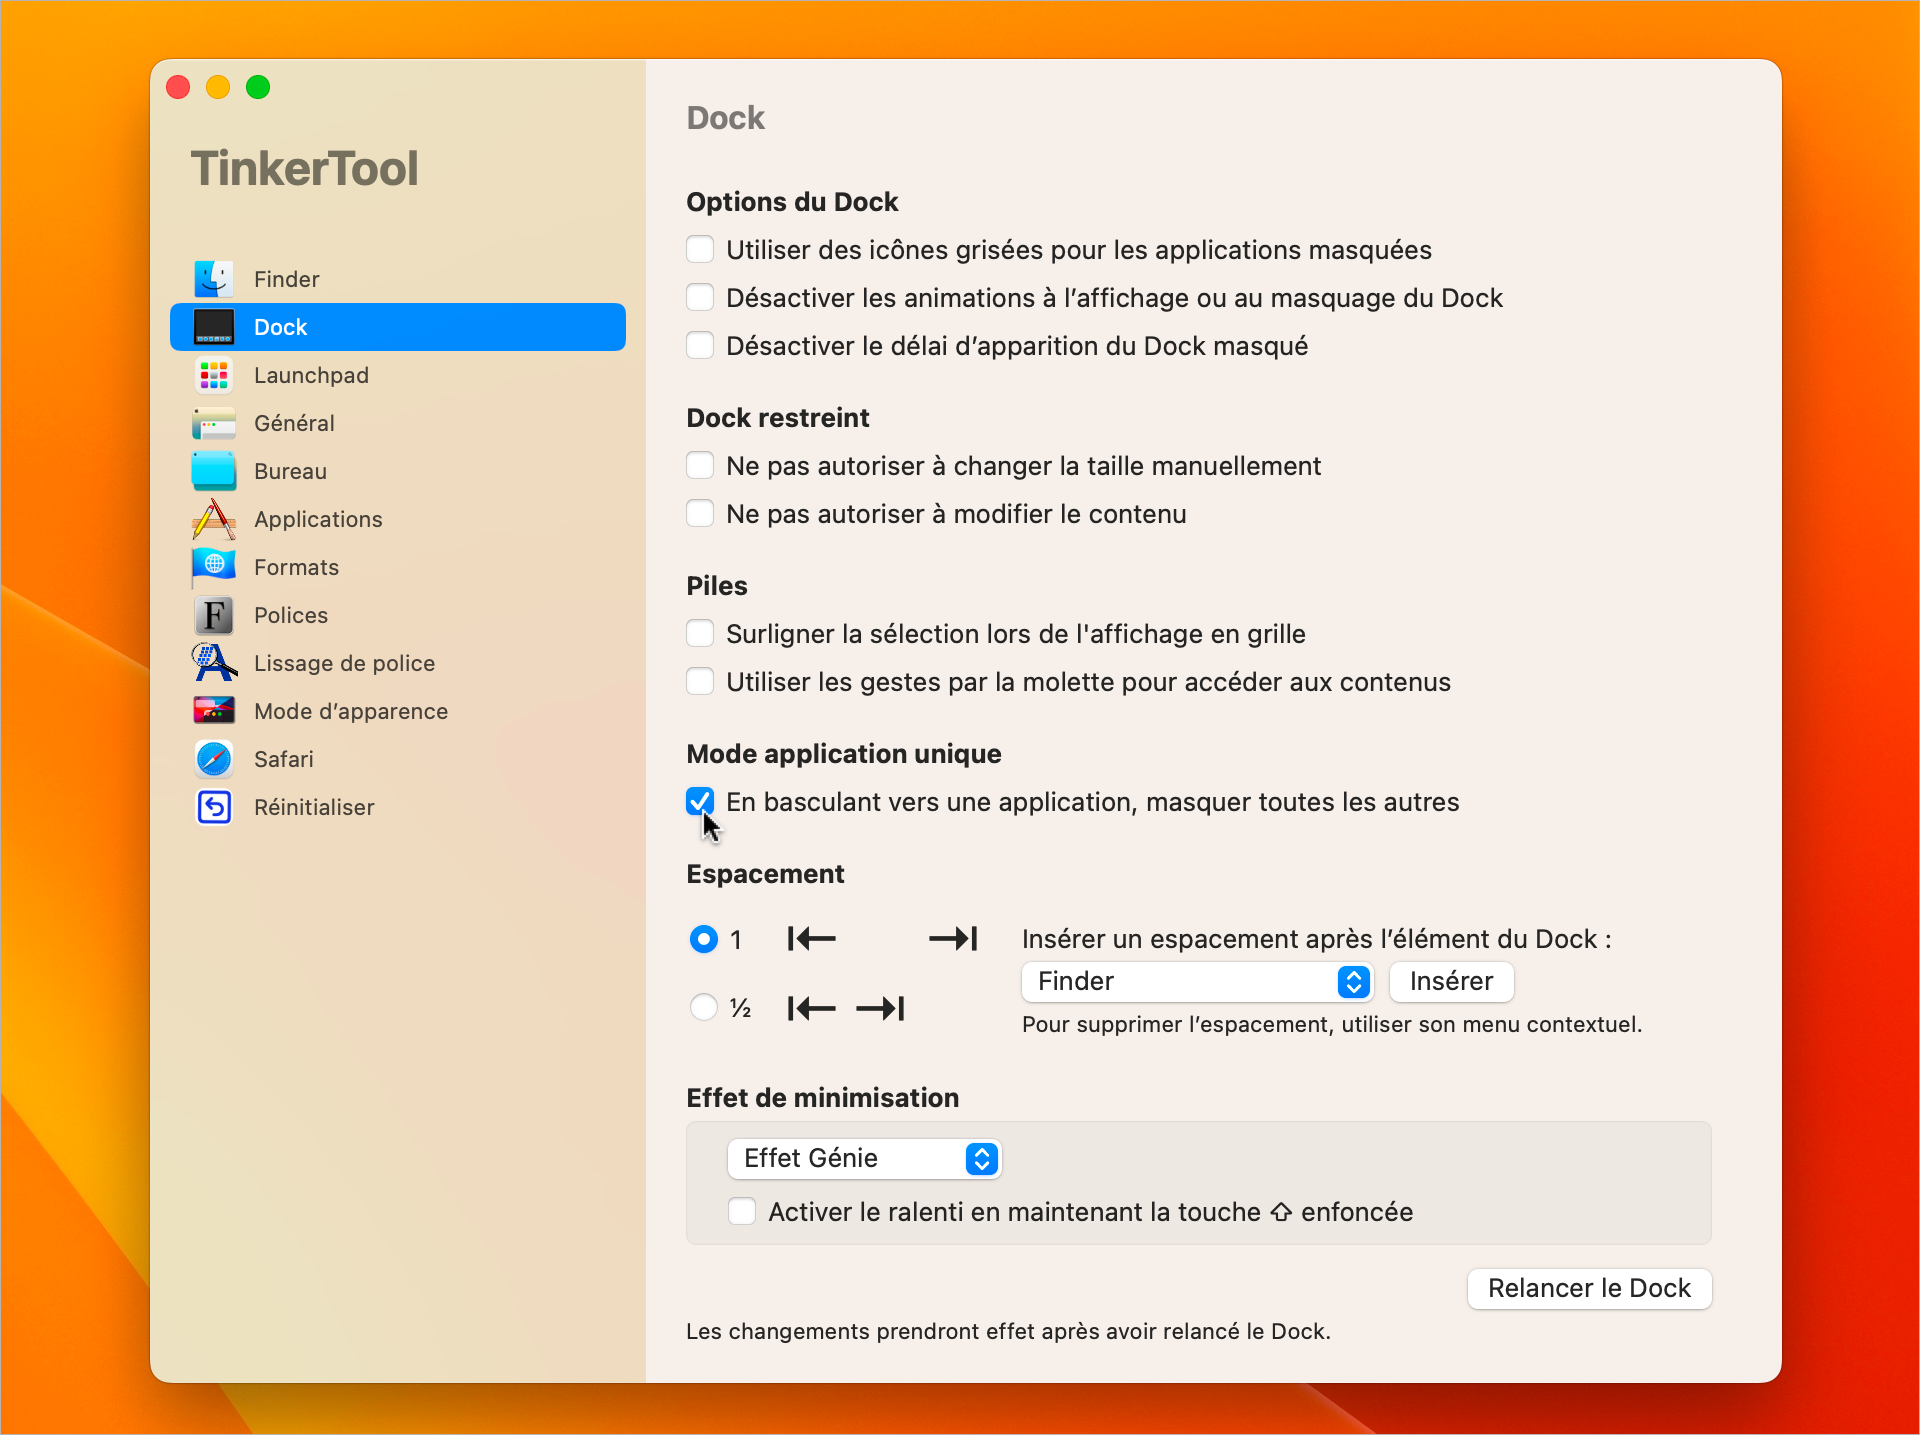Click the Polices F icon

pyautogui.click(x=214, y=615)
